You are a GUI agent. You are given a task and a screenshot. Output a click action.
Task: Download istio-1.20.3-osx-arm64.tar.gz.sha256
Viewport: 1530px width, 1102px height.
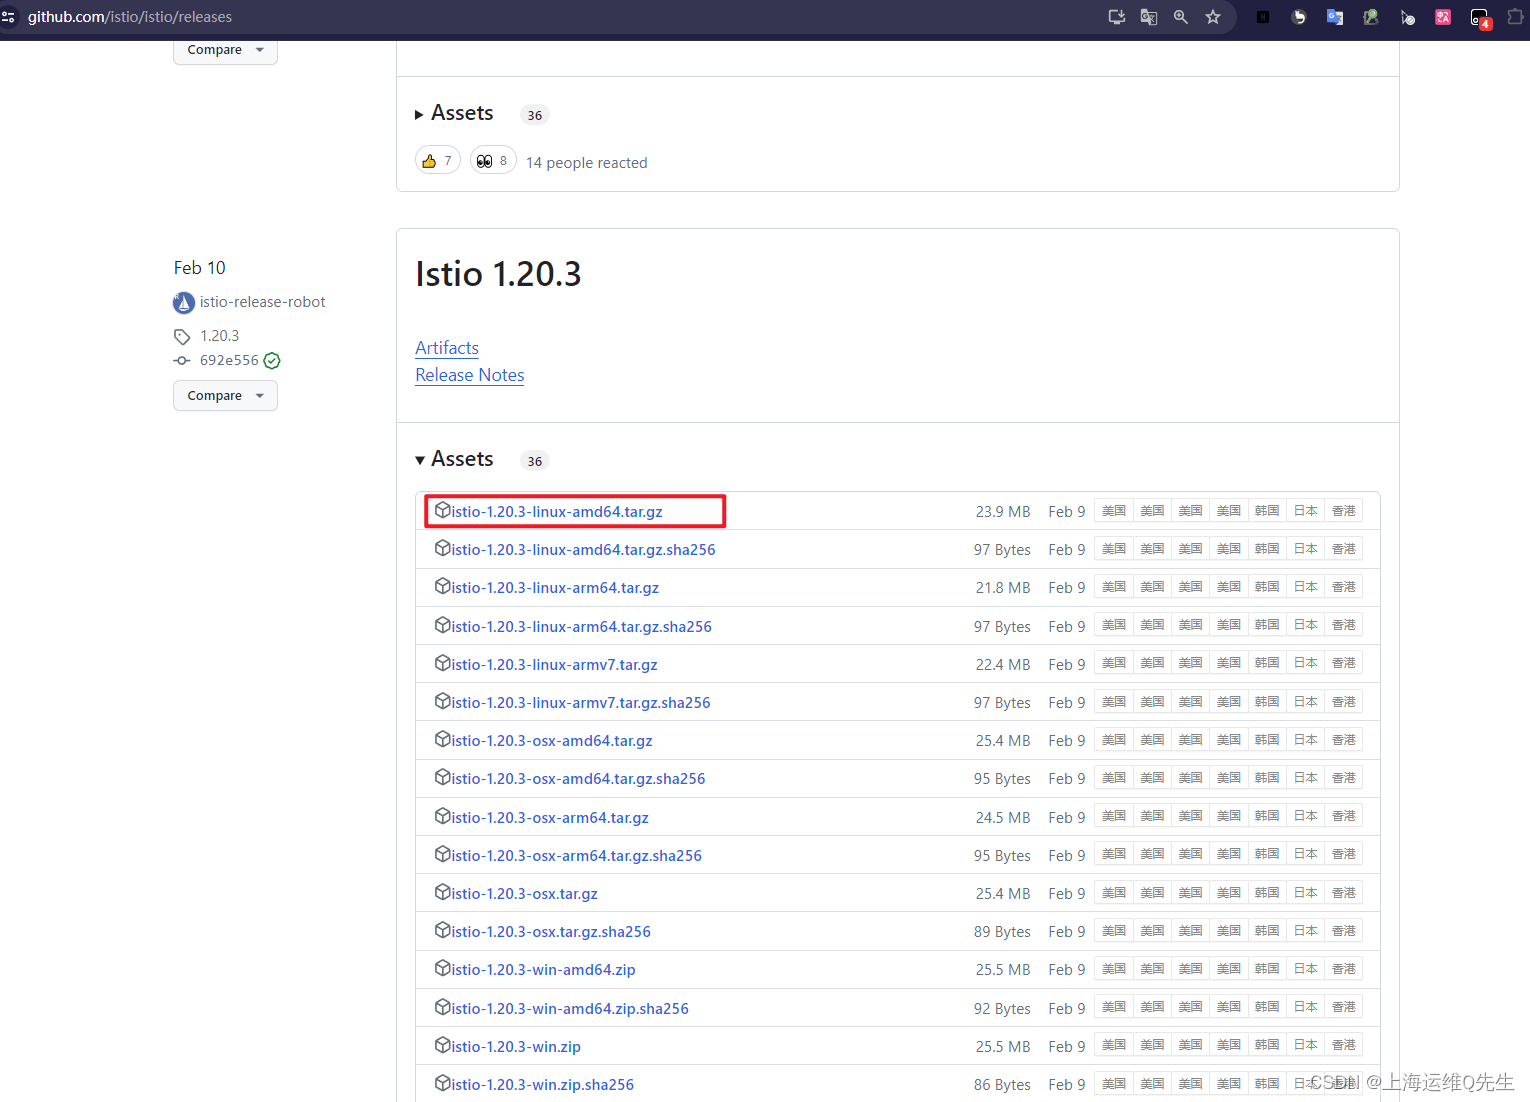pyautogui.click(x=576, y=856)
